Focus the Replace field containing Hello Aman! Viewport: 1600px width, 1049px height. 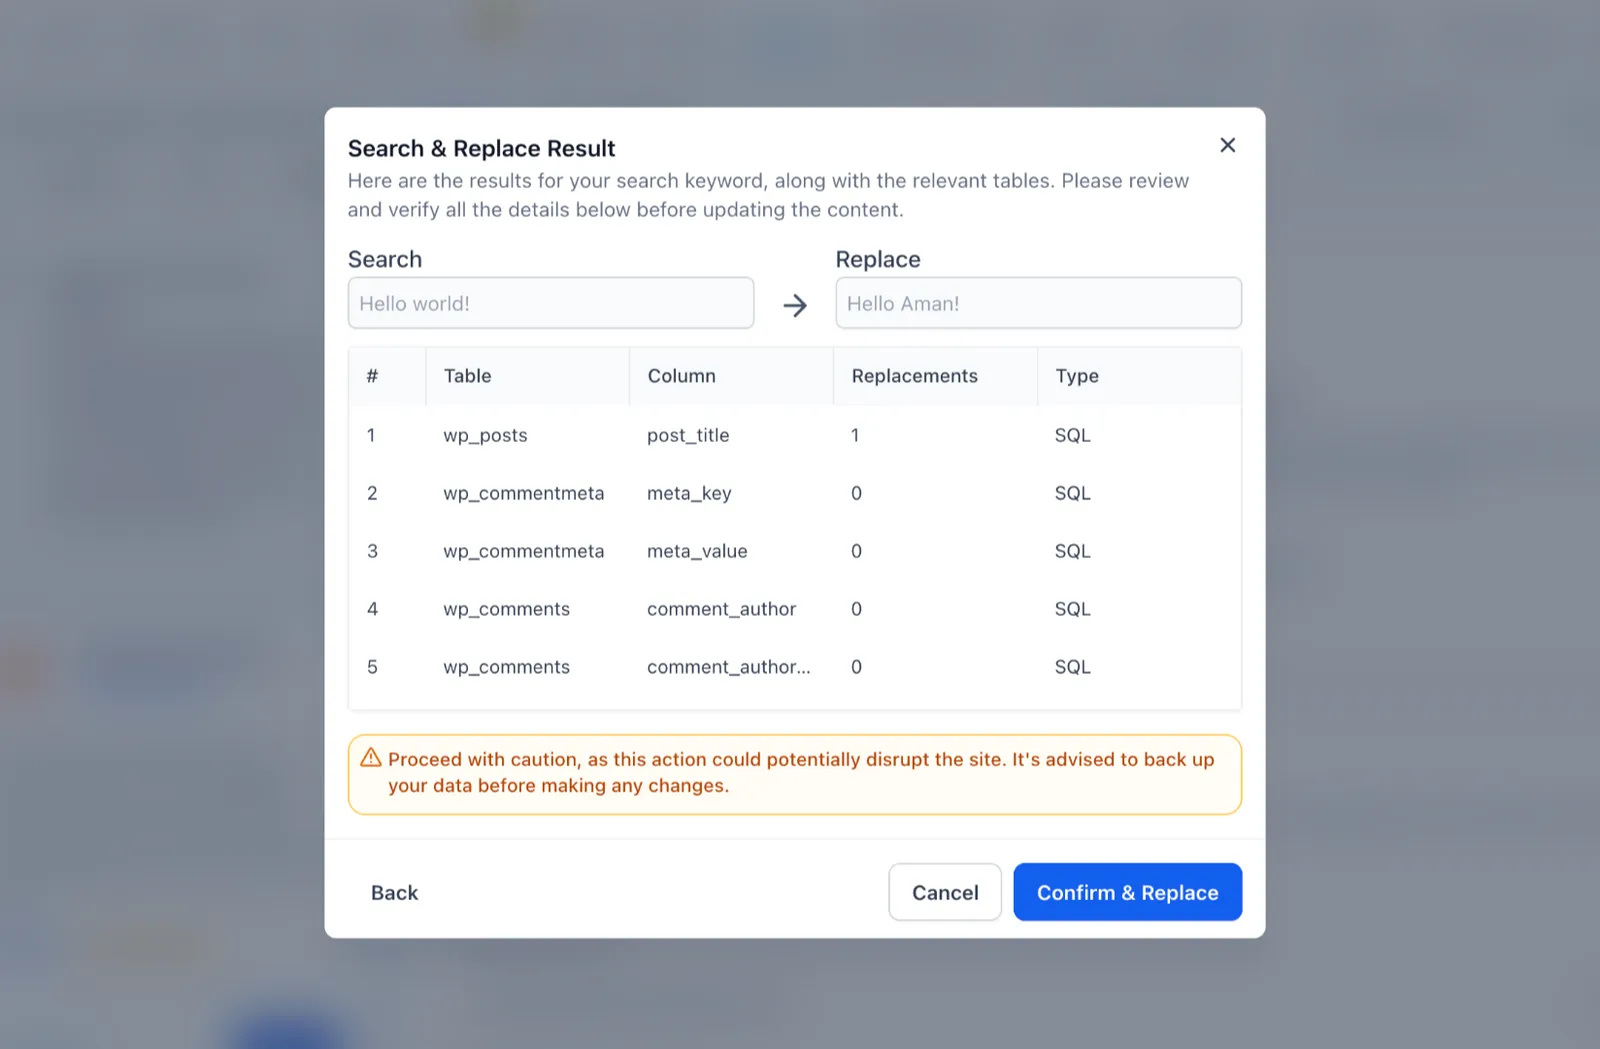[x=1038, y=303]
